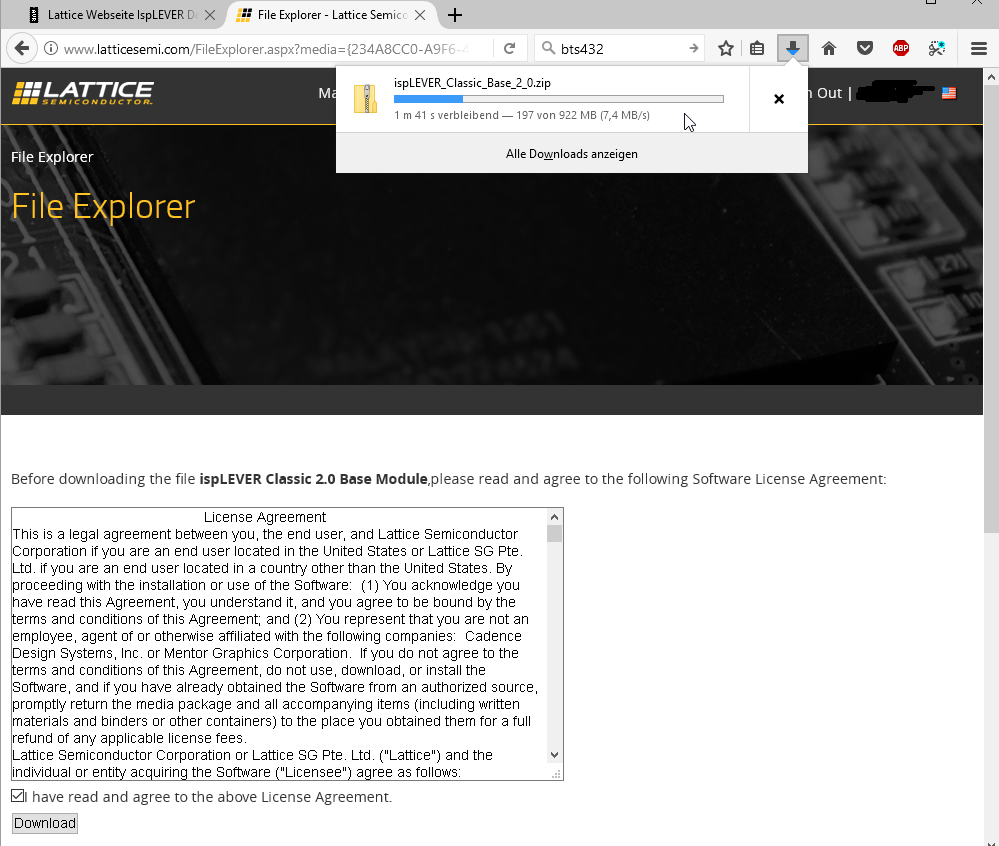
Task: Click the page vertical scrollbar thumb
Action: (x=991, y=309)
